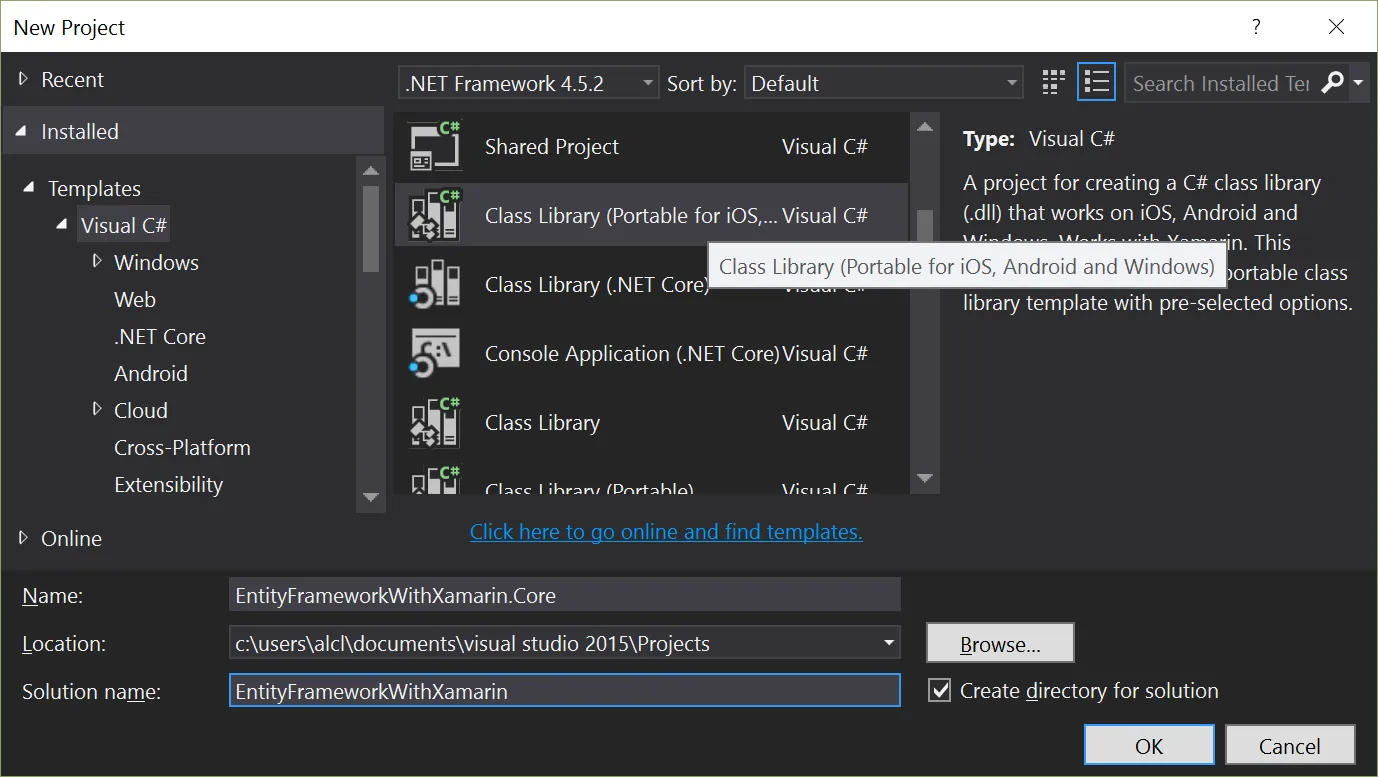Click template list scrollbar up arrow
Viewport: 1378px width, 777px height.
pos(925,126)
